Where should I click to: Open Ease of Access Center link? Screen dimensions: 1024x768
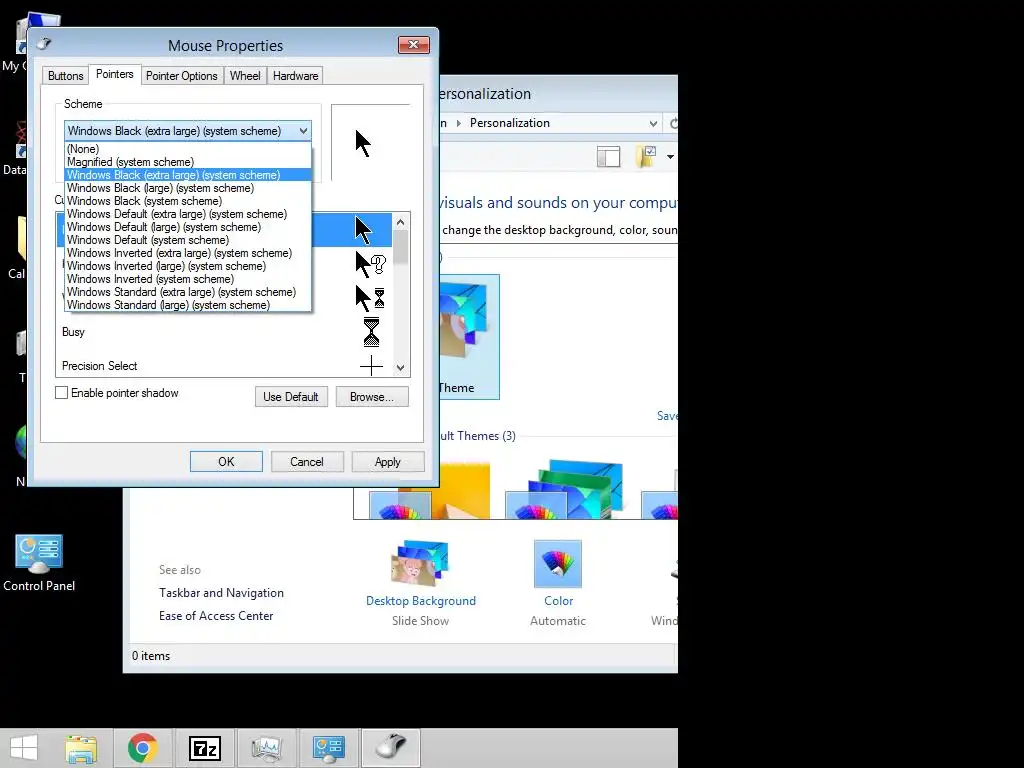coord(216,616)
